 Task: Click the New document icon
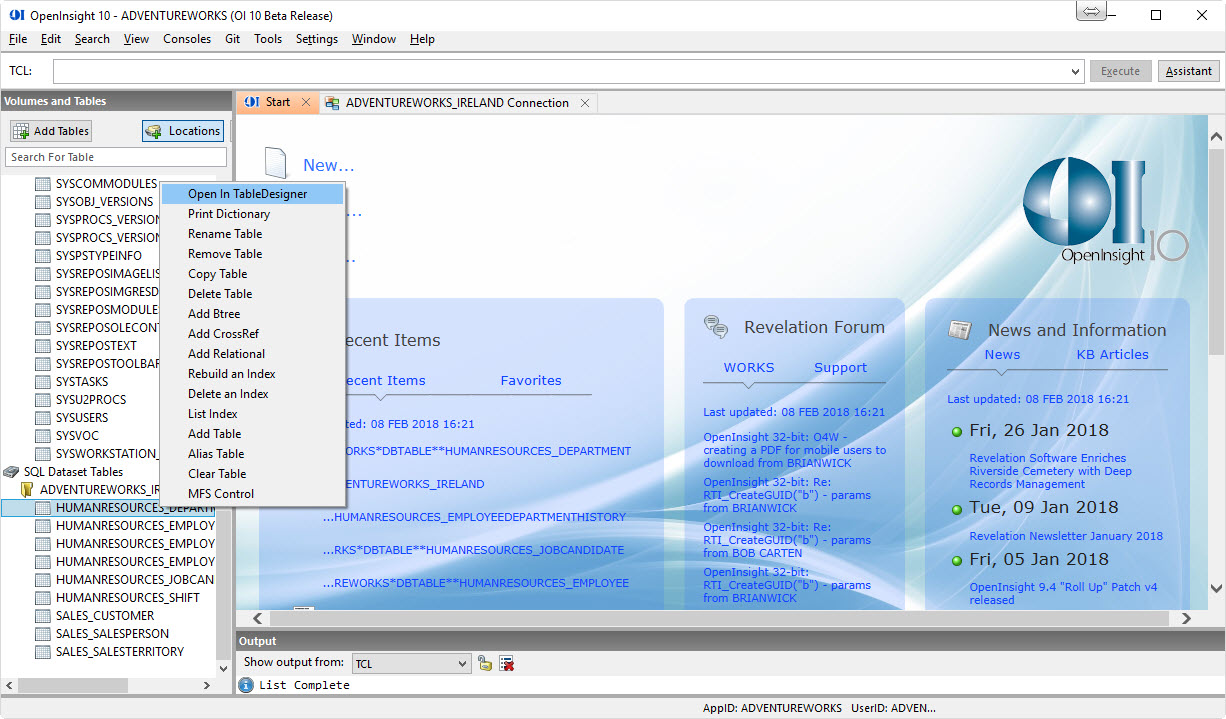pyautogui.click(x=276, y=163)
